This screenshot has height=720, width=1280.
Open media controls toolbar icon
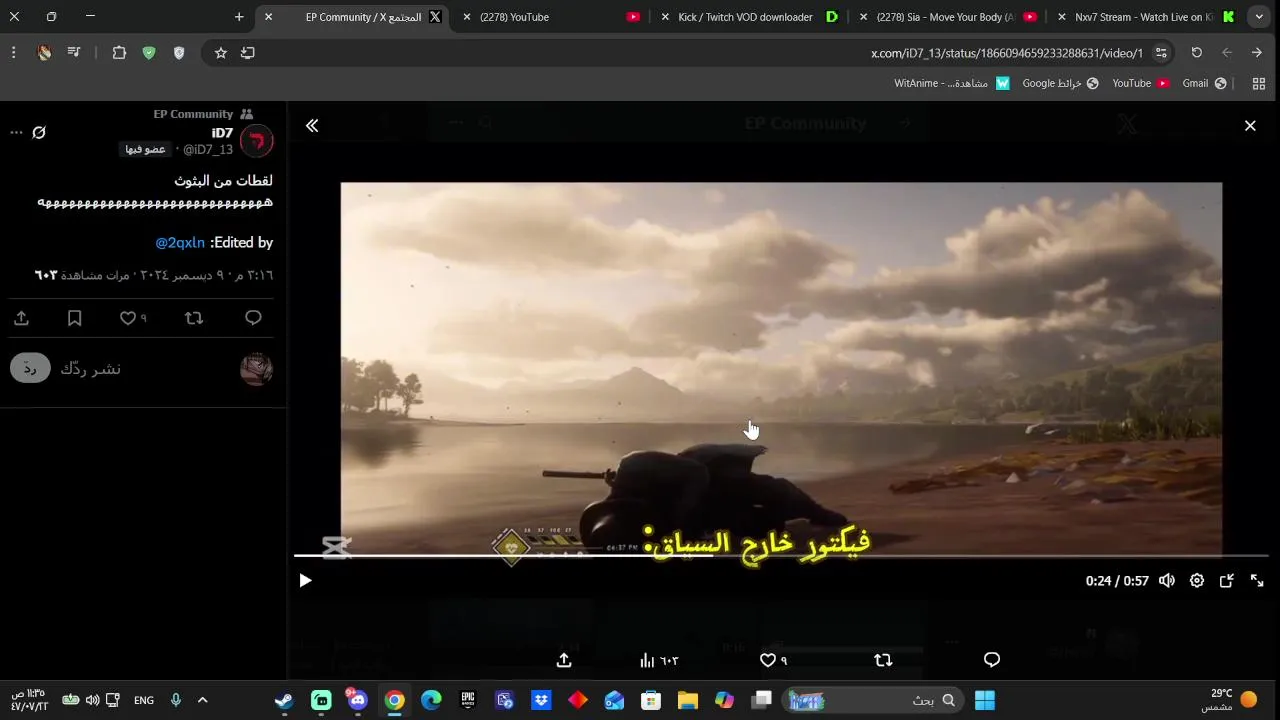pyautogui.click(x=74, y=53)
